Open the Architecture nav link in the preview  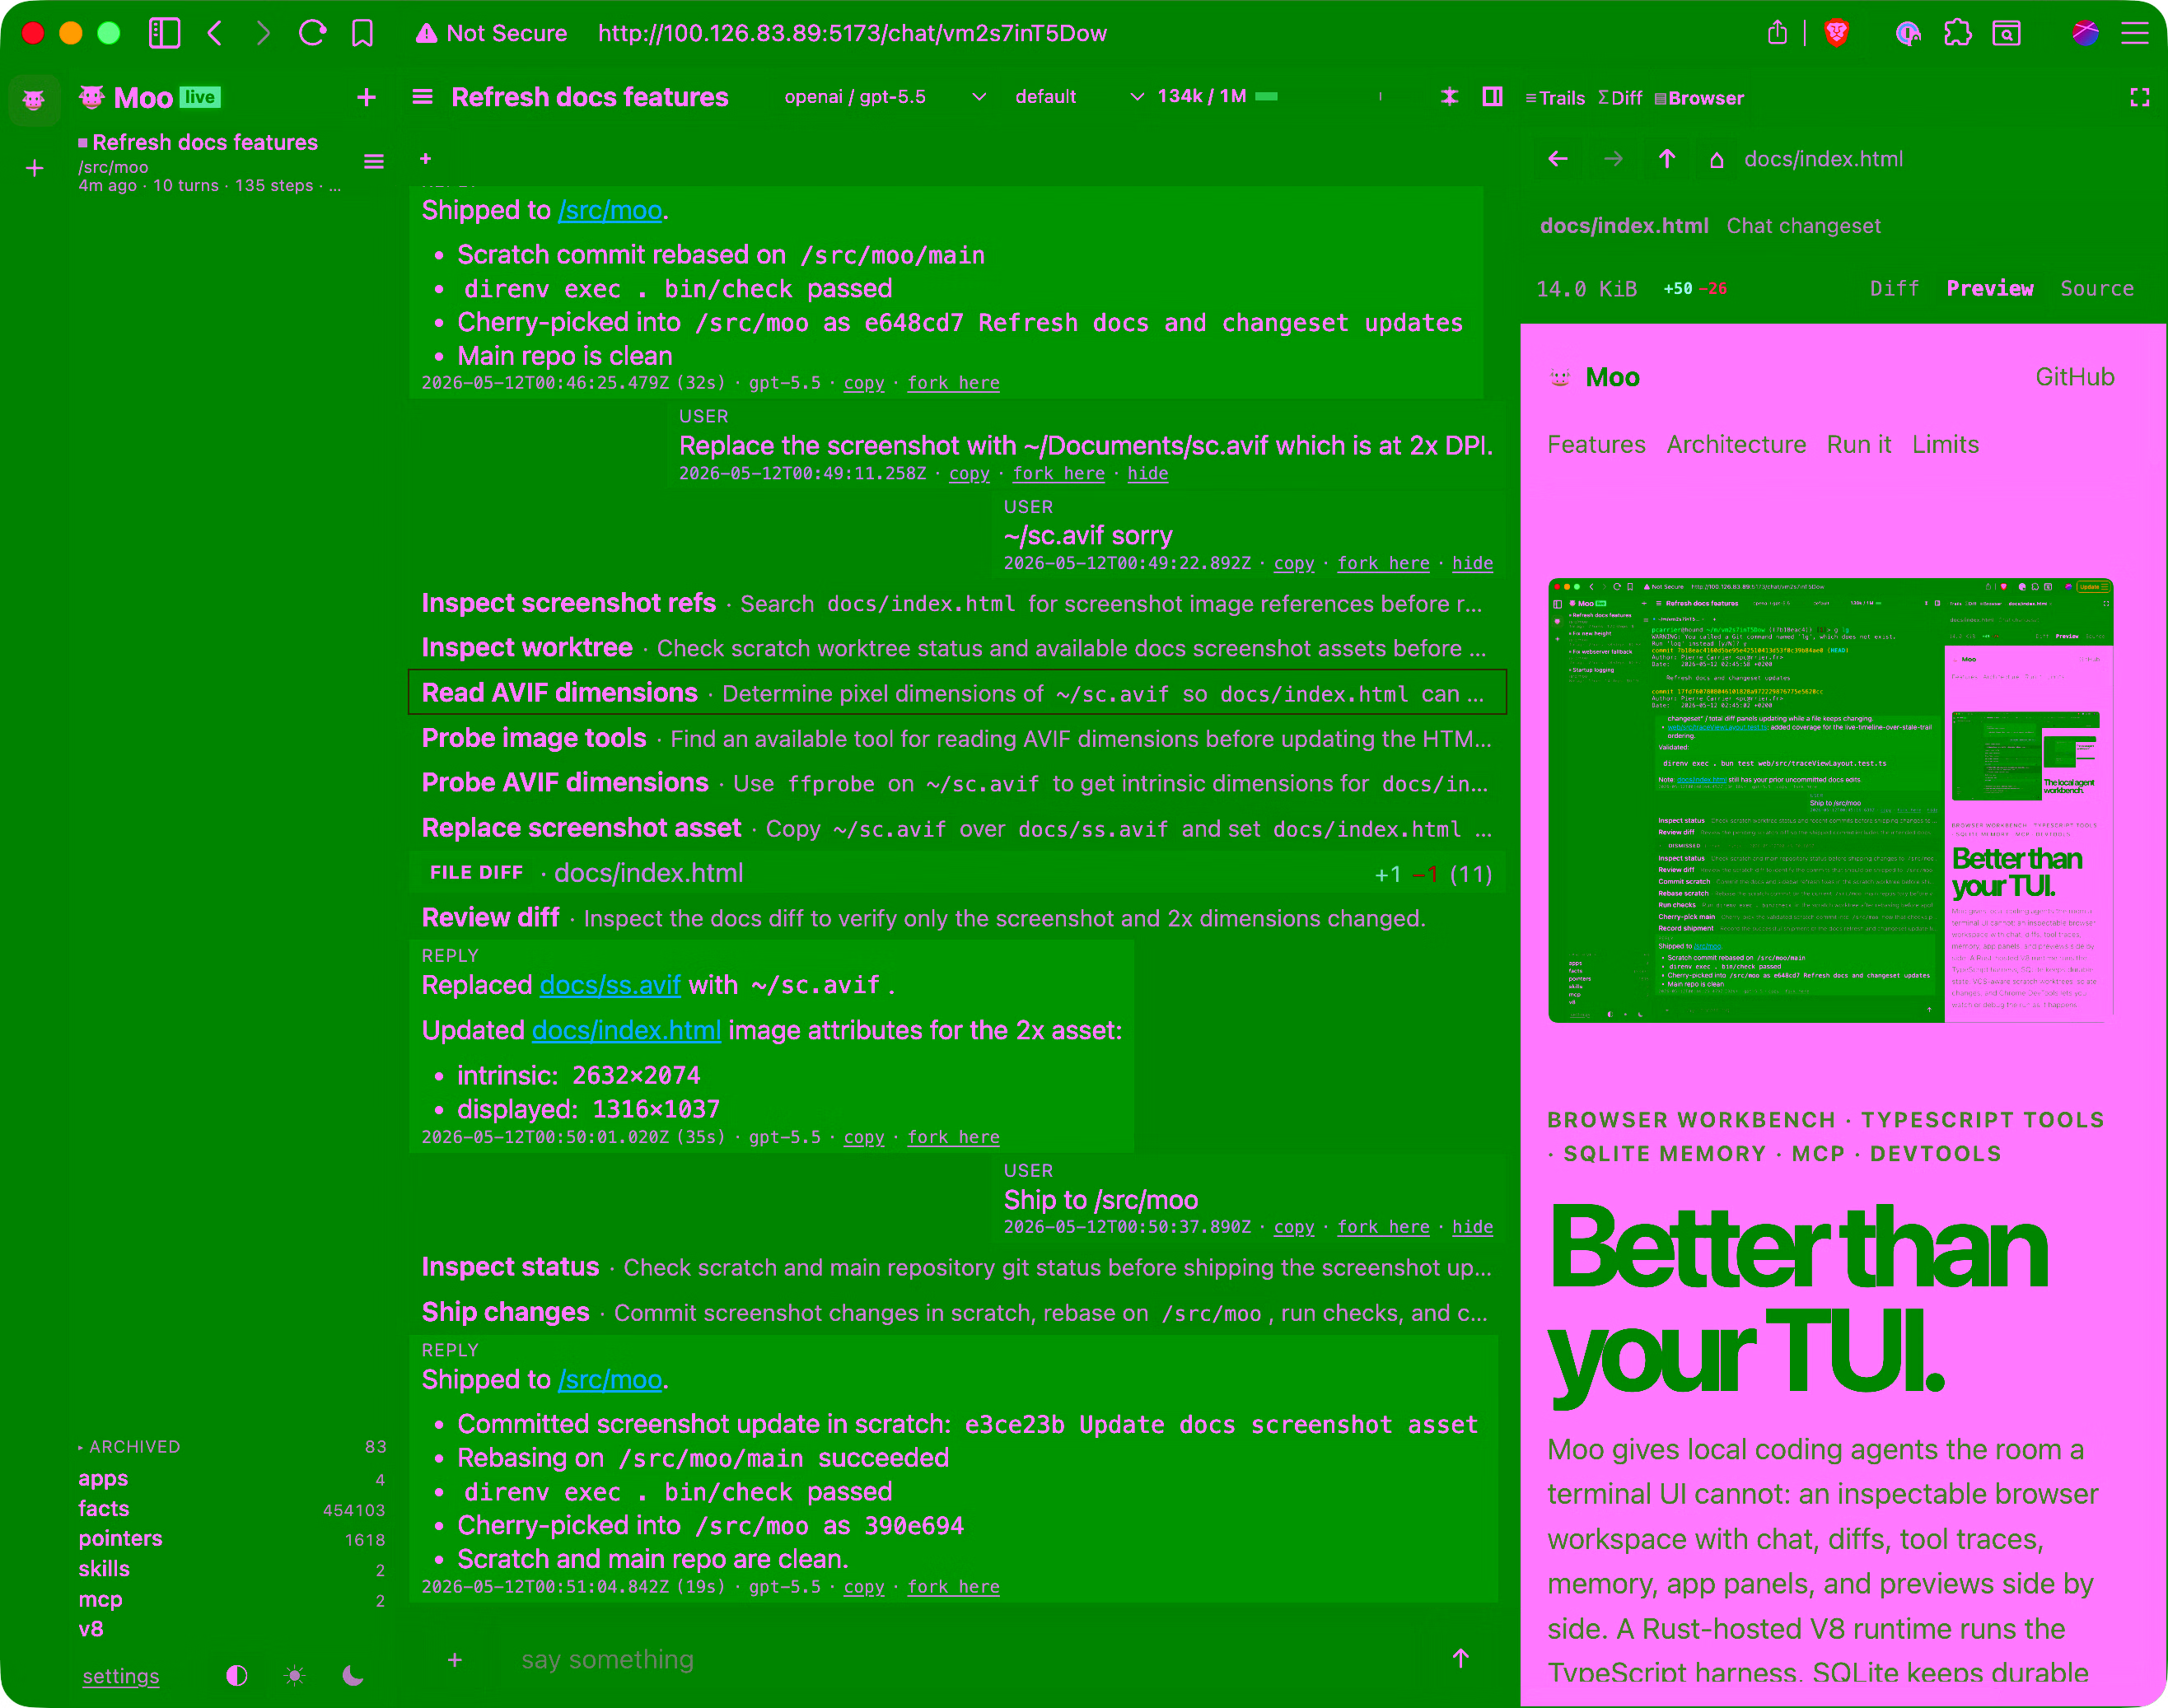1736,444
